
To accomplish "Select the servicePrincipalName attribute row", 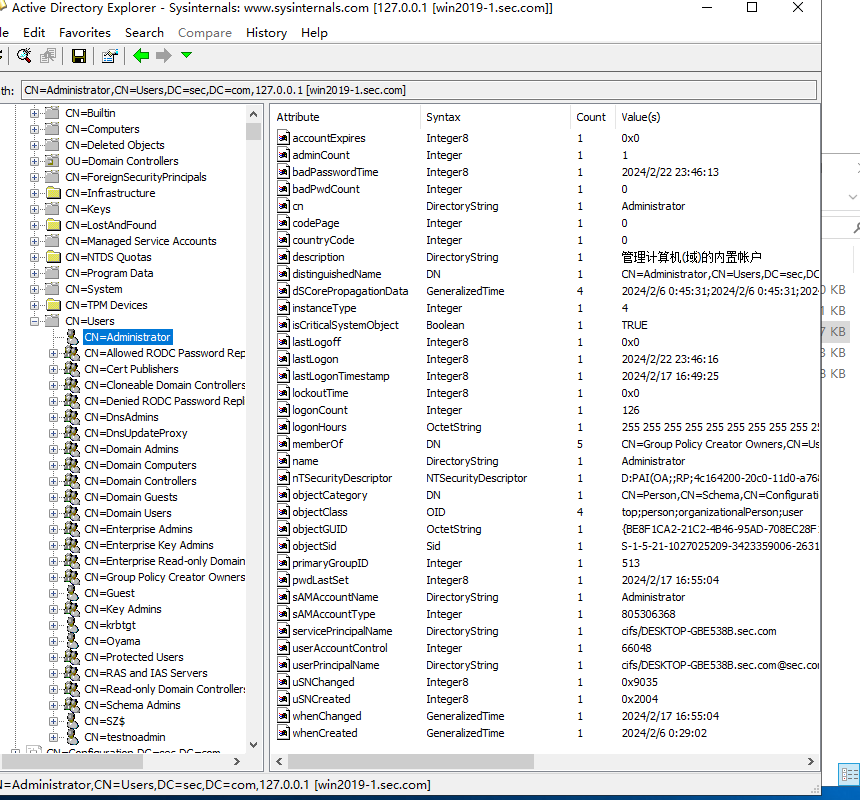I will tap(342, 631).
